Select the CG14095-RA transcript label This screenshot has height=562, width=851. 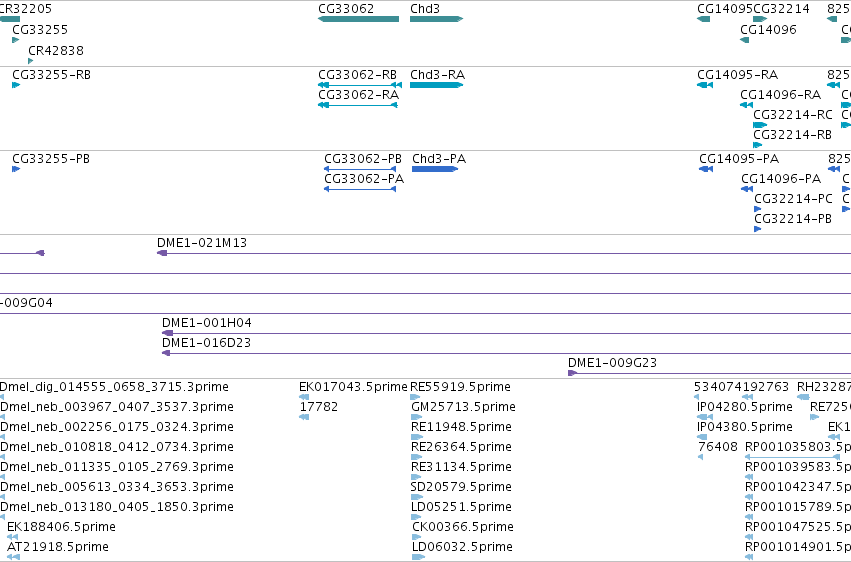(738, 74)
